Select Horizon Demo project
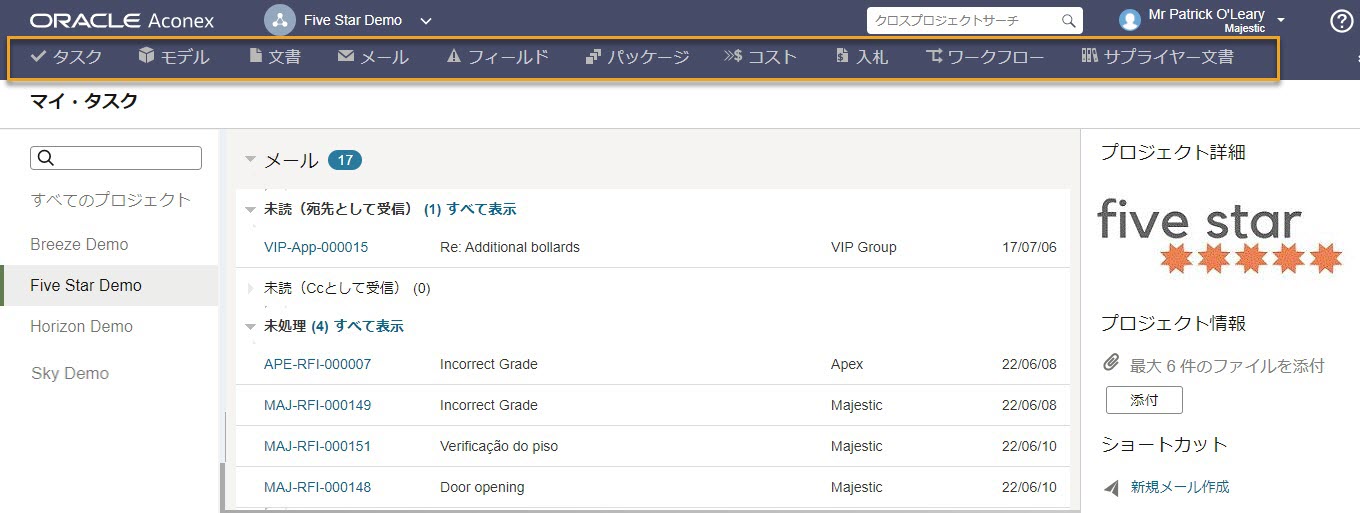 81,326
